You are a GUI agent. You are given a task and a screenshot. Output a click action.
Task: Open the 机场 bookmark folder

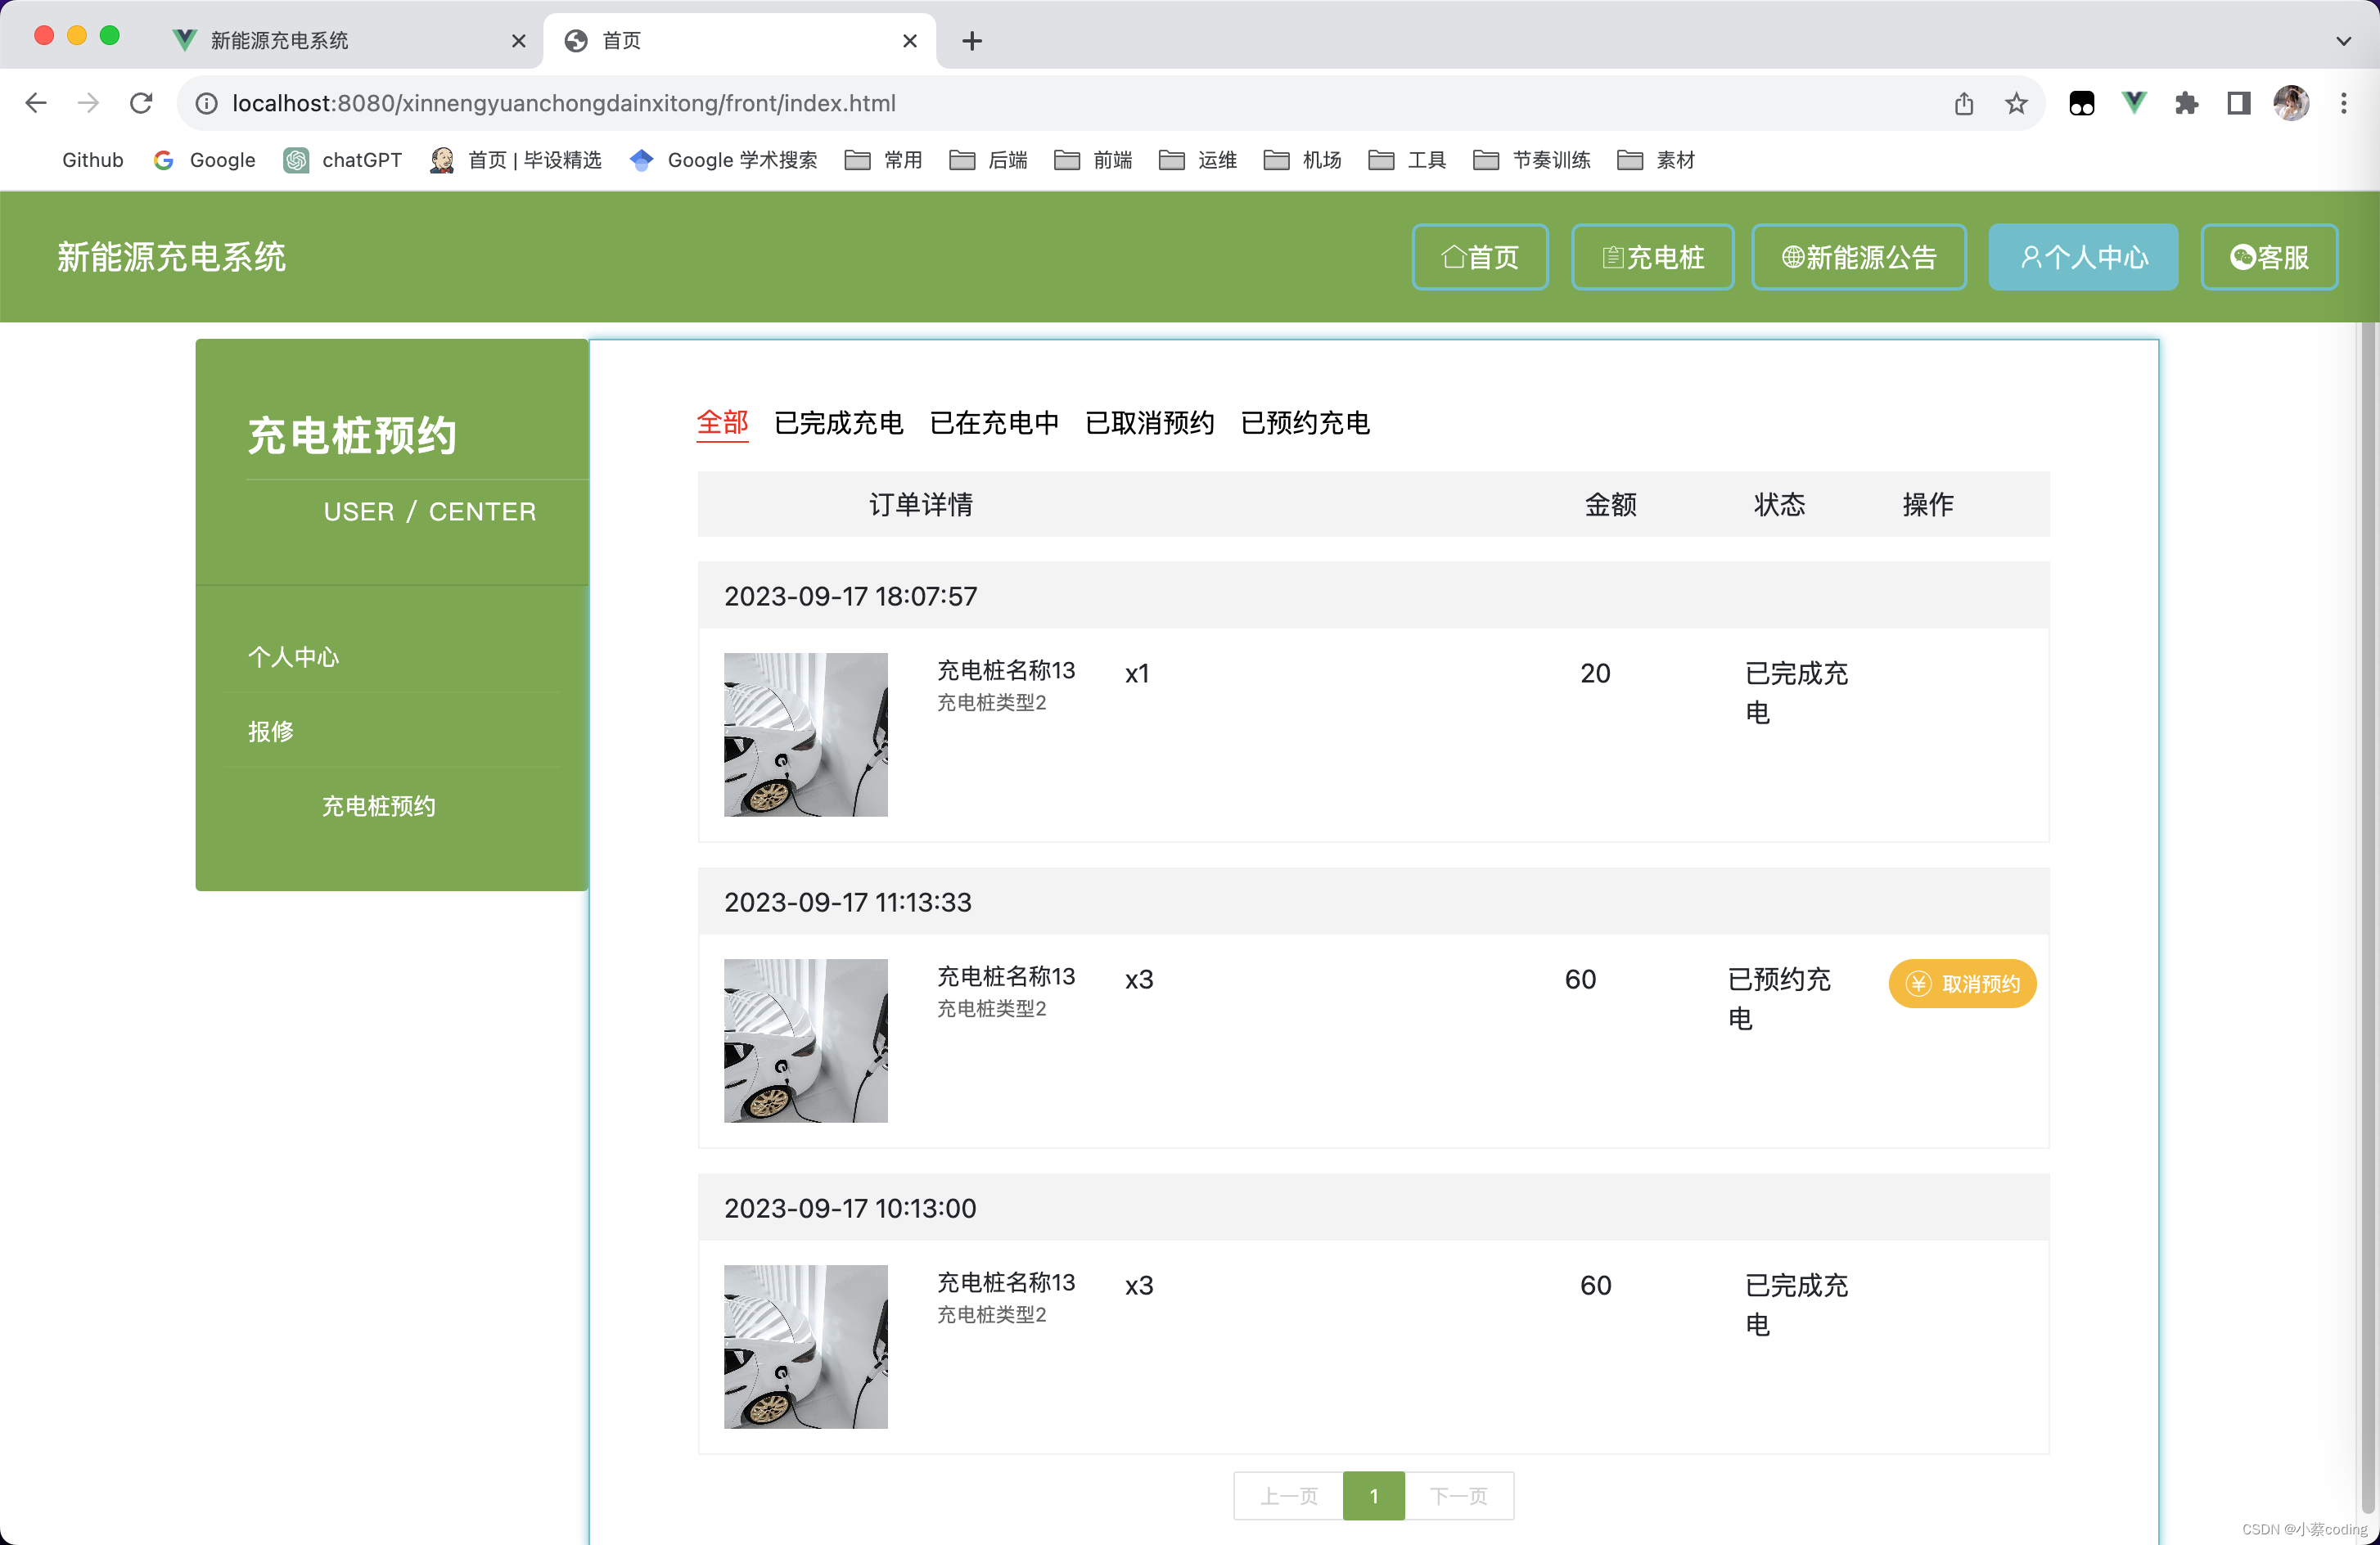(1303, 160)
